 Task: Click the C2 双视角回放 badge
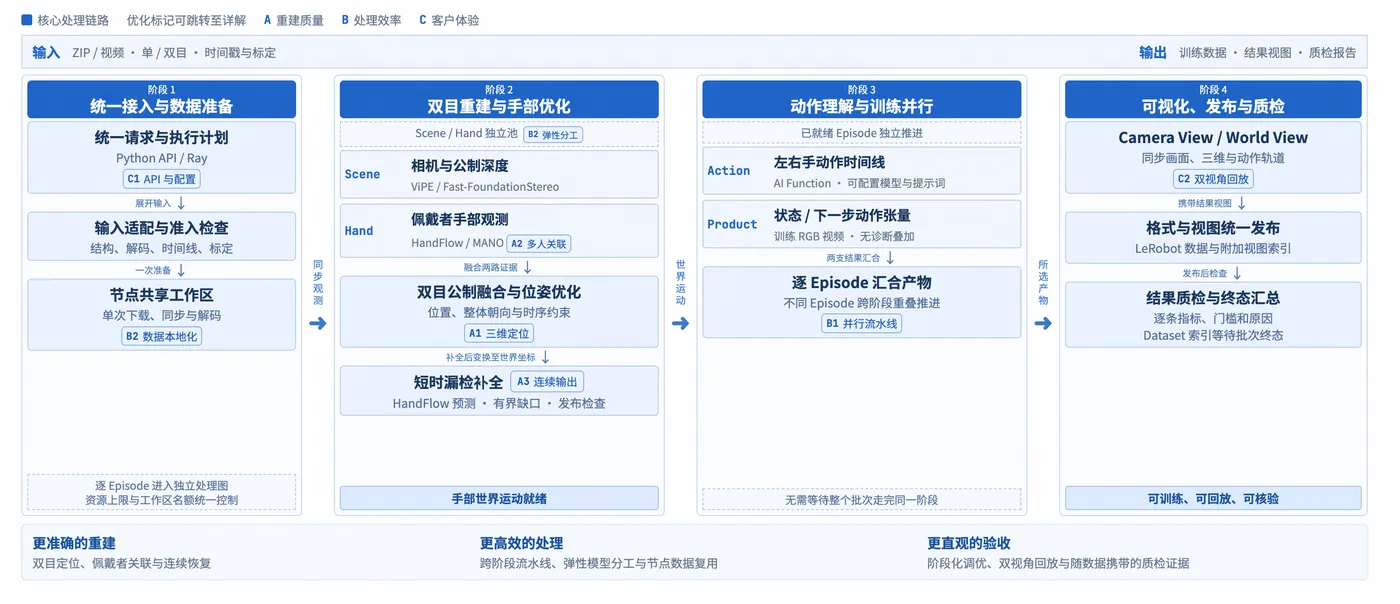tap(1213, 179)
